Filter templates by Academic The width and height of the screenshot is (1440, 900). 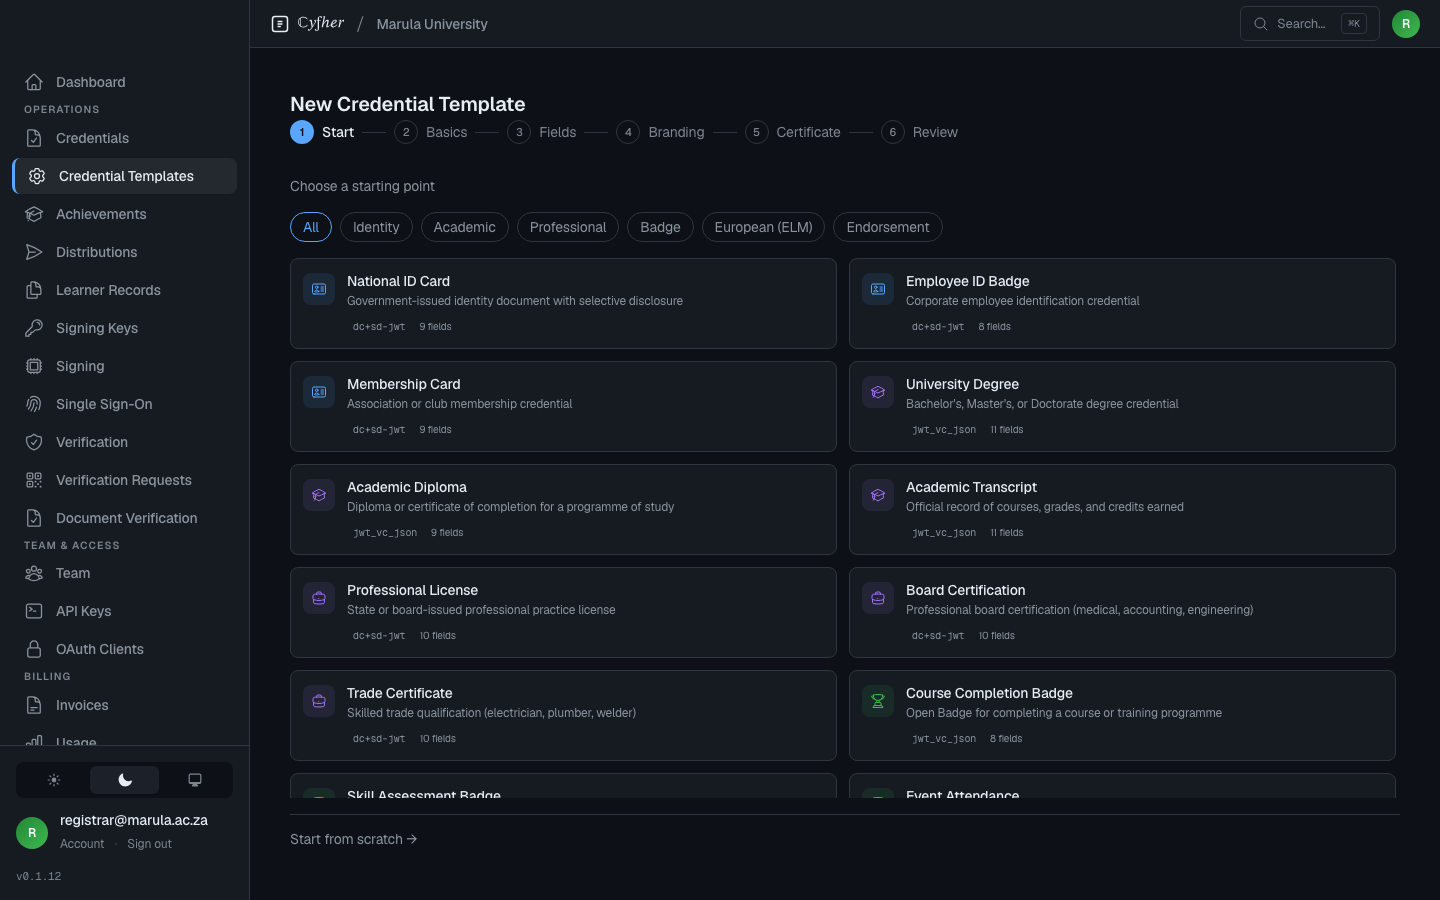[465, 227]
